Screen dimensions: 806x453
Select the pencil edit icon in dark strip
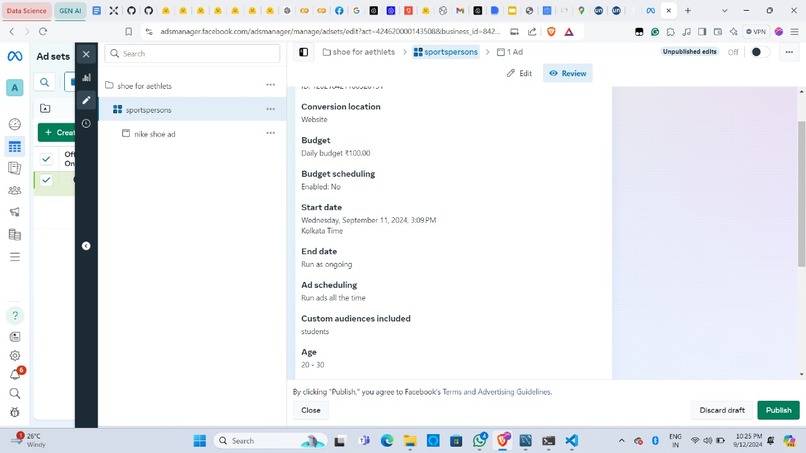click(86, 100)
